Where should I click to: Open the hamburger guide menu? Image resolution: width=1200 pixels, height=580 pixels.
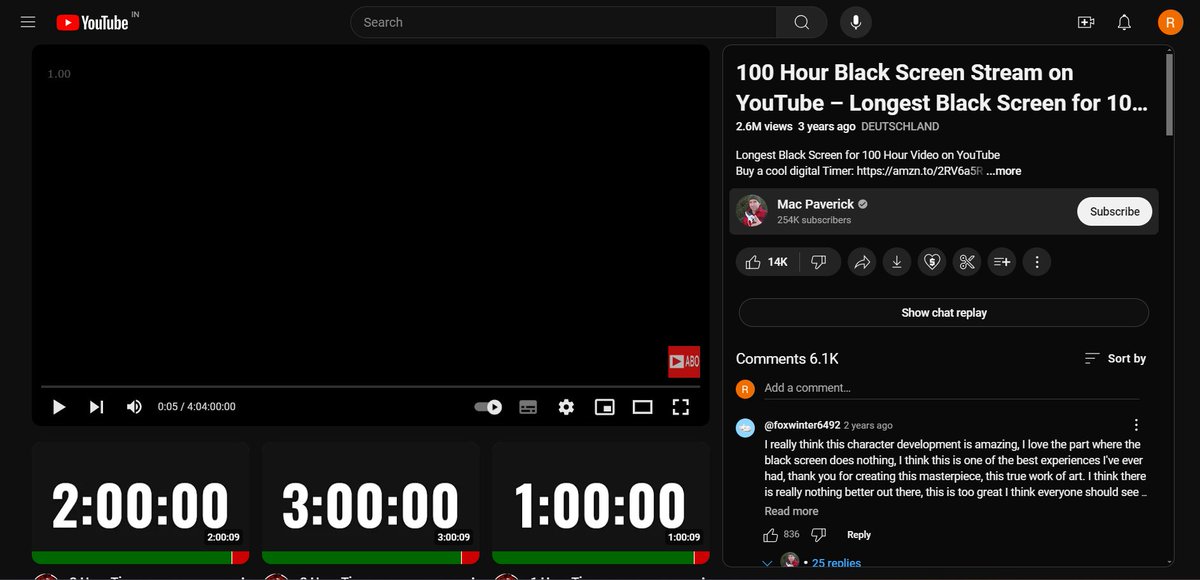(28, 22)
